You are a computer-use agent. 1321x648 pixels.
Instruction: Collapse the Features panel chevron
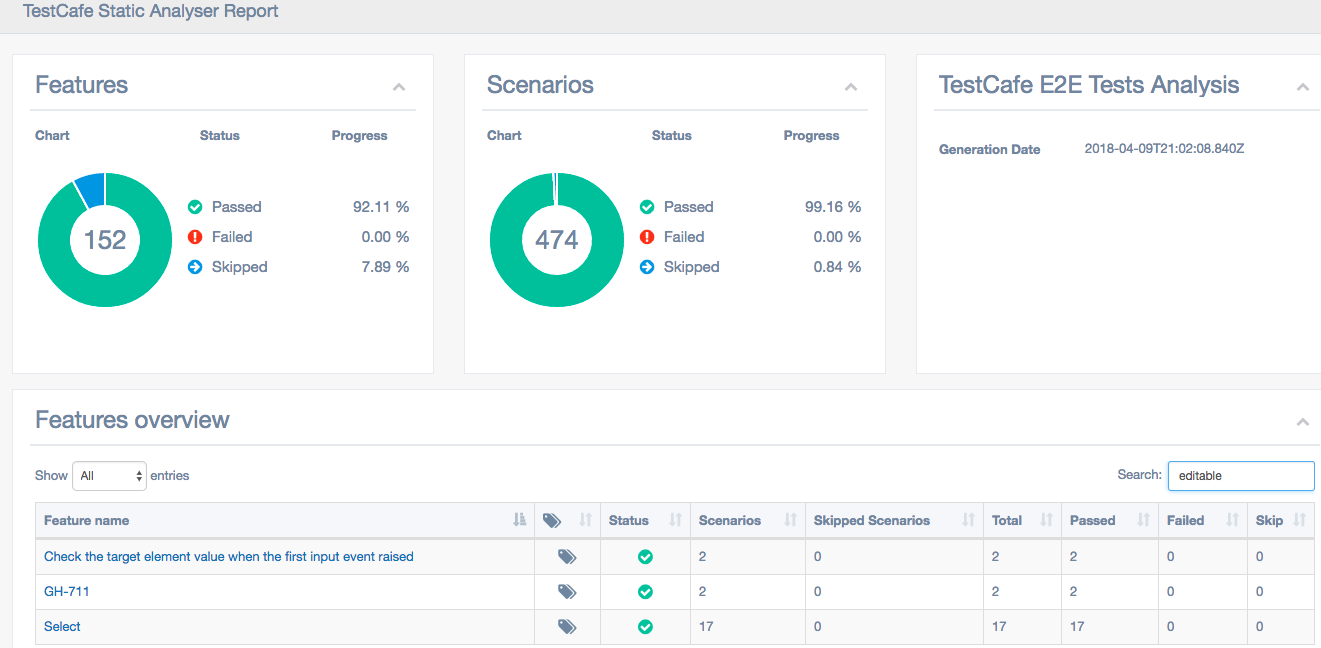399,87
